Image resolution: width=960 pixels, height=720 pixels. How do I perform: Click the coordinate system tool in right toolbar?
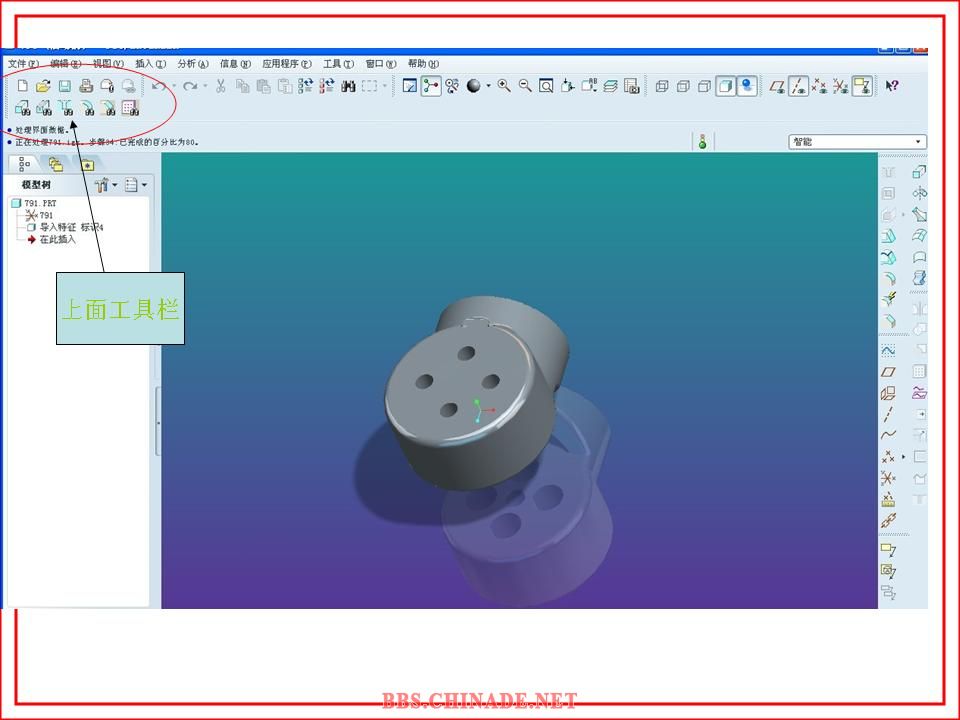pos(888,478)
